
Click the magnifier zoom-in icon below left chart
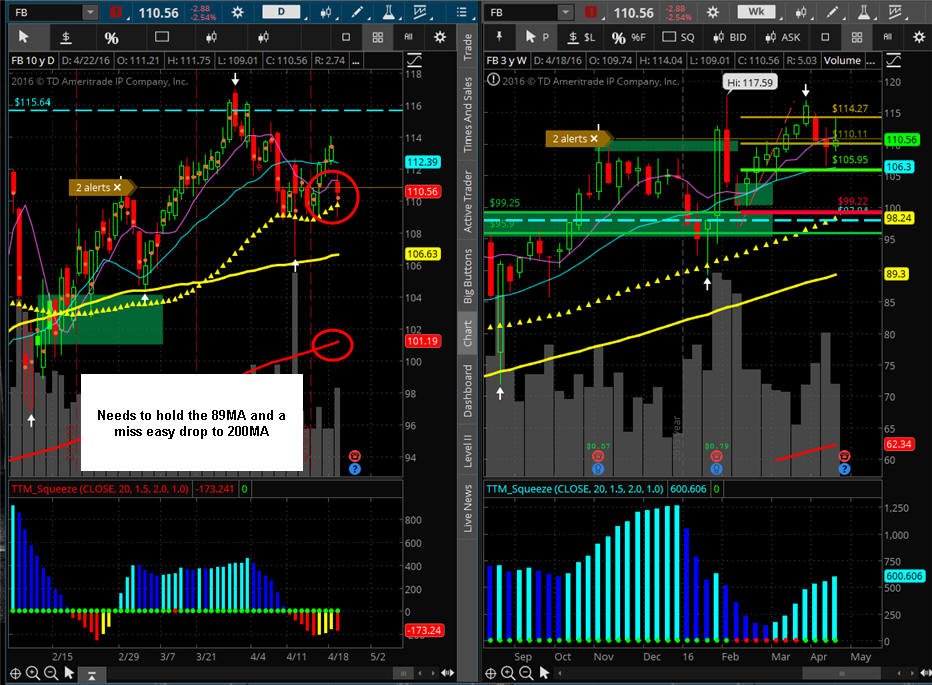coord(33,673)
